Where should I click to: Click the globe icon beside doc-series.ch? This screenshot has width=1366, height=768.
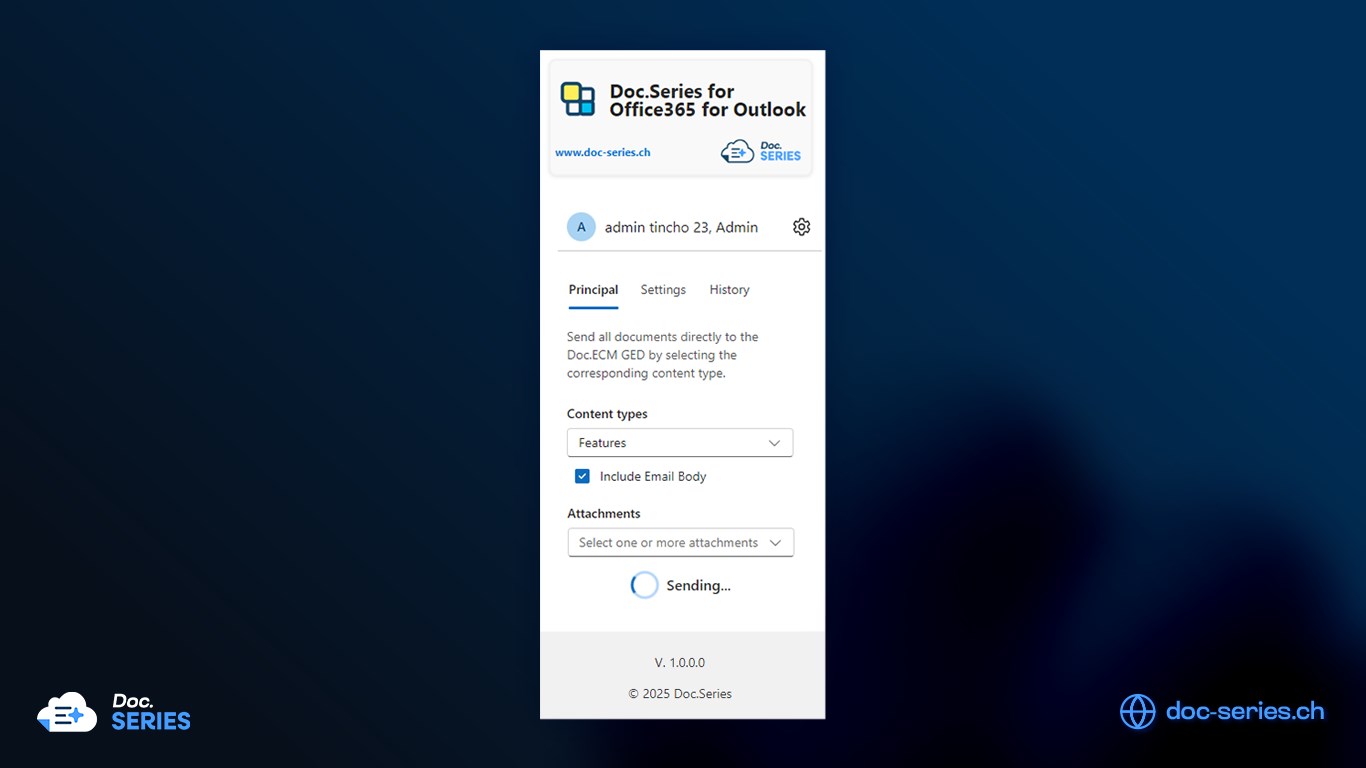(x=1137, y=711)
